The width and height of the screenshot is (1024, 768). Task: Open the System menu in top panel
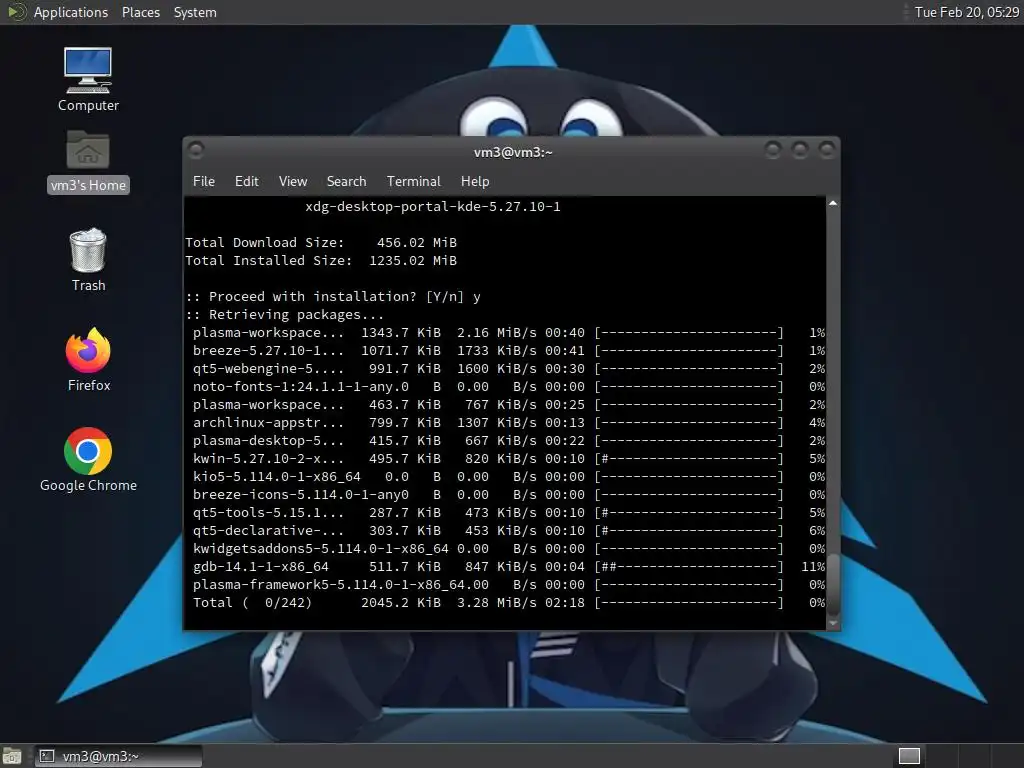pyautogui.click(x=195, y=12)
